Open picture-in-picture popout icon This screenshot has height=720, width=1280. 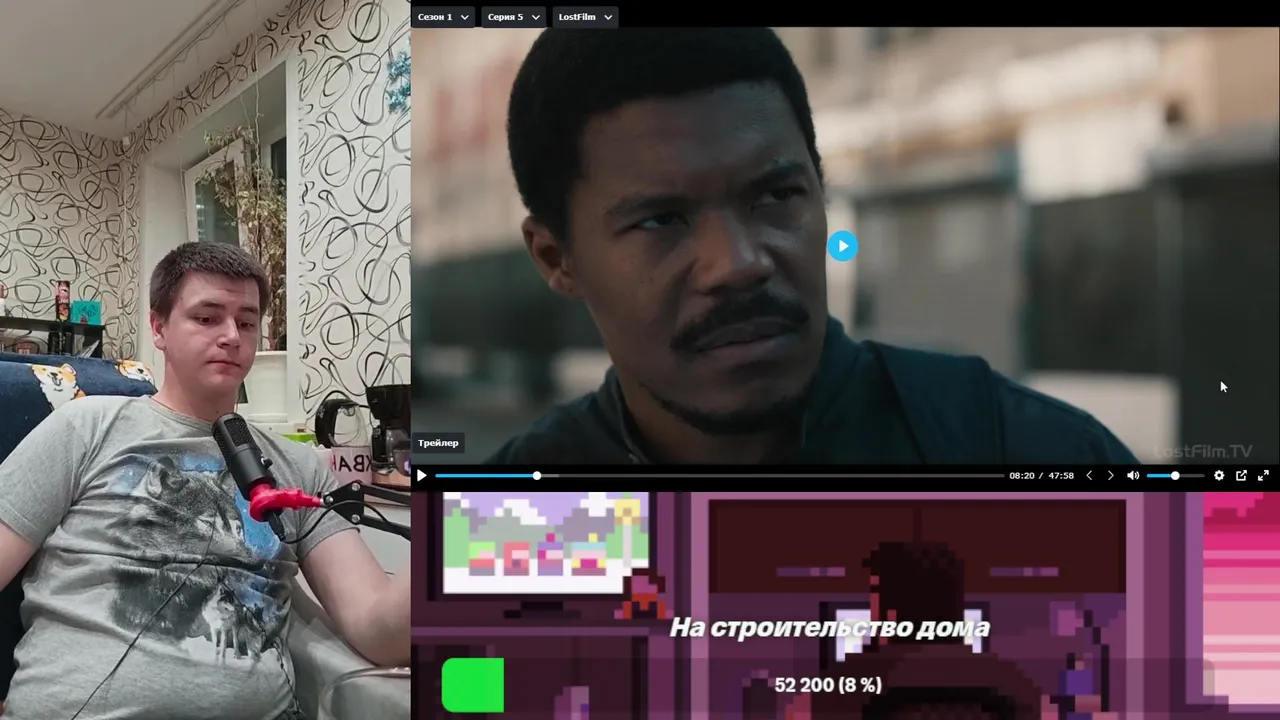(1241, 476)
